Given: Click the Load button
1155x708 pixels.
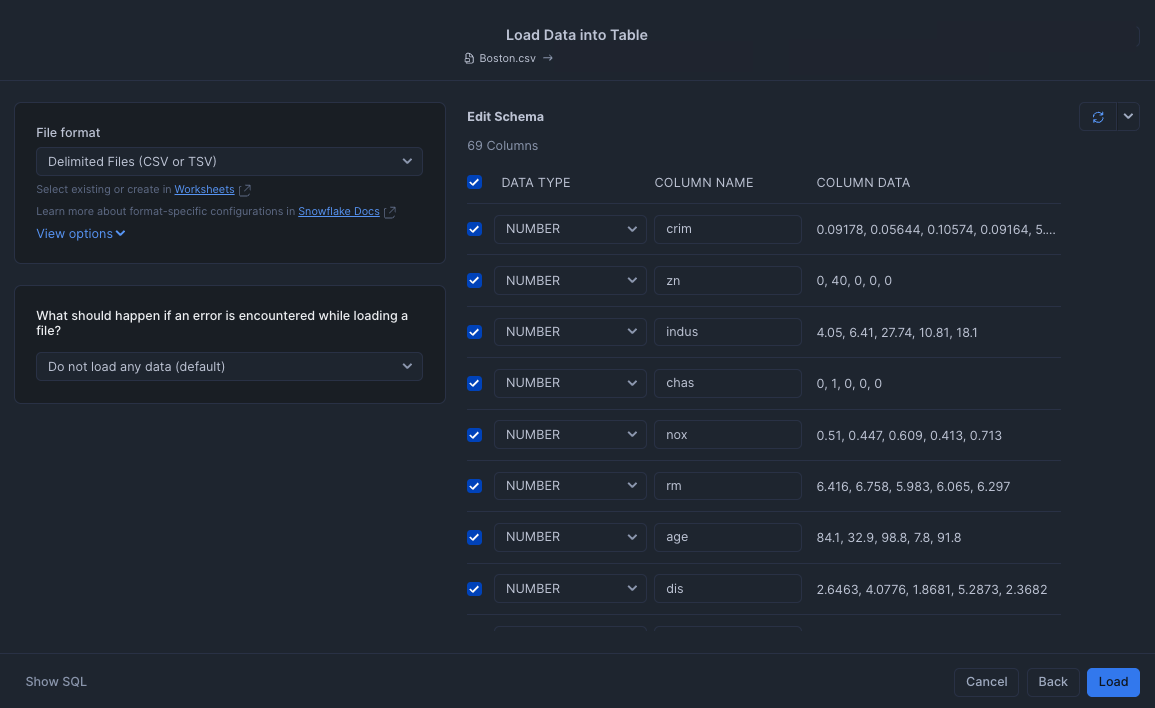Looking at the screenshot, I should [1113, 681].
